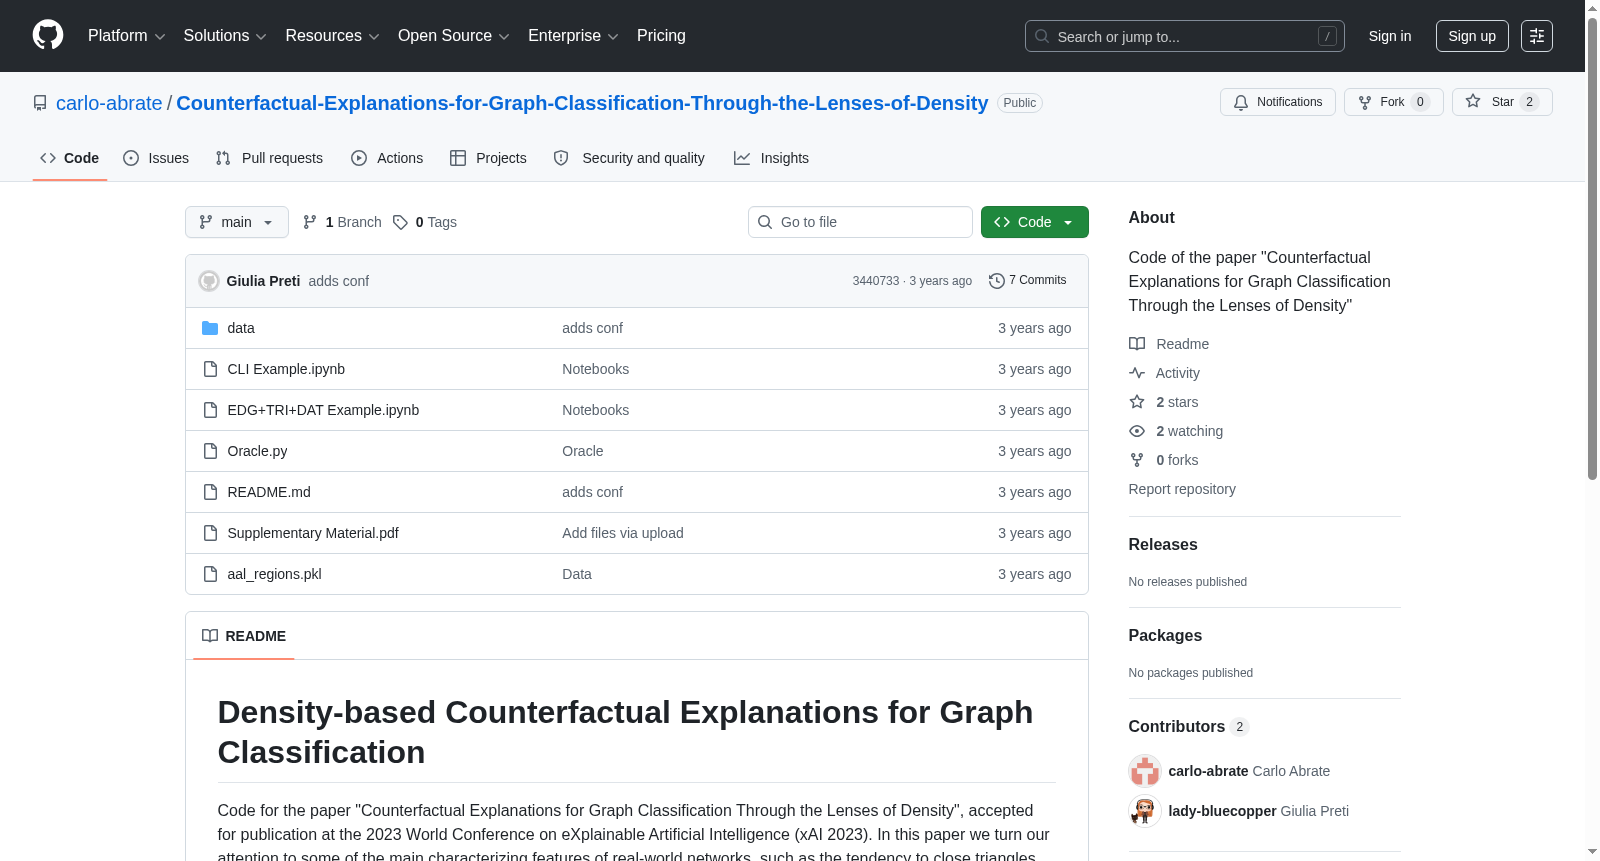
Task: Open the Packages heading link
Action: pyautogui.click(x=1165, y=635)
